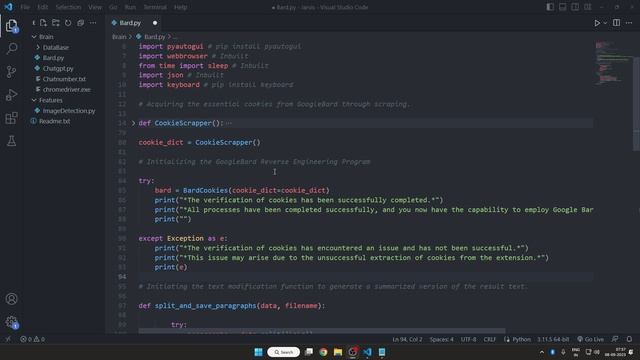Viewport: 640px width, 360px height.
Task: Unfold the CookieScrapper function
Action: [133, 123]
